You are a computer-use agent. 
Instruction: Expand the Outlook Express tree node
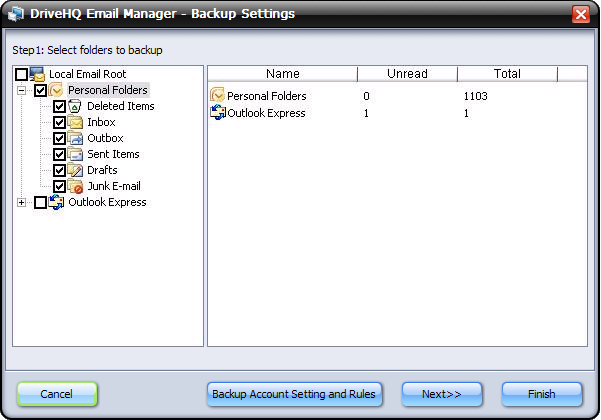[x=21, y=202]
